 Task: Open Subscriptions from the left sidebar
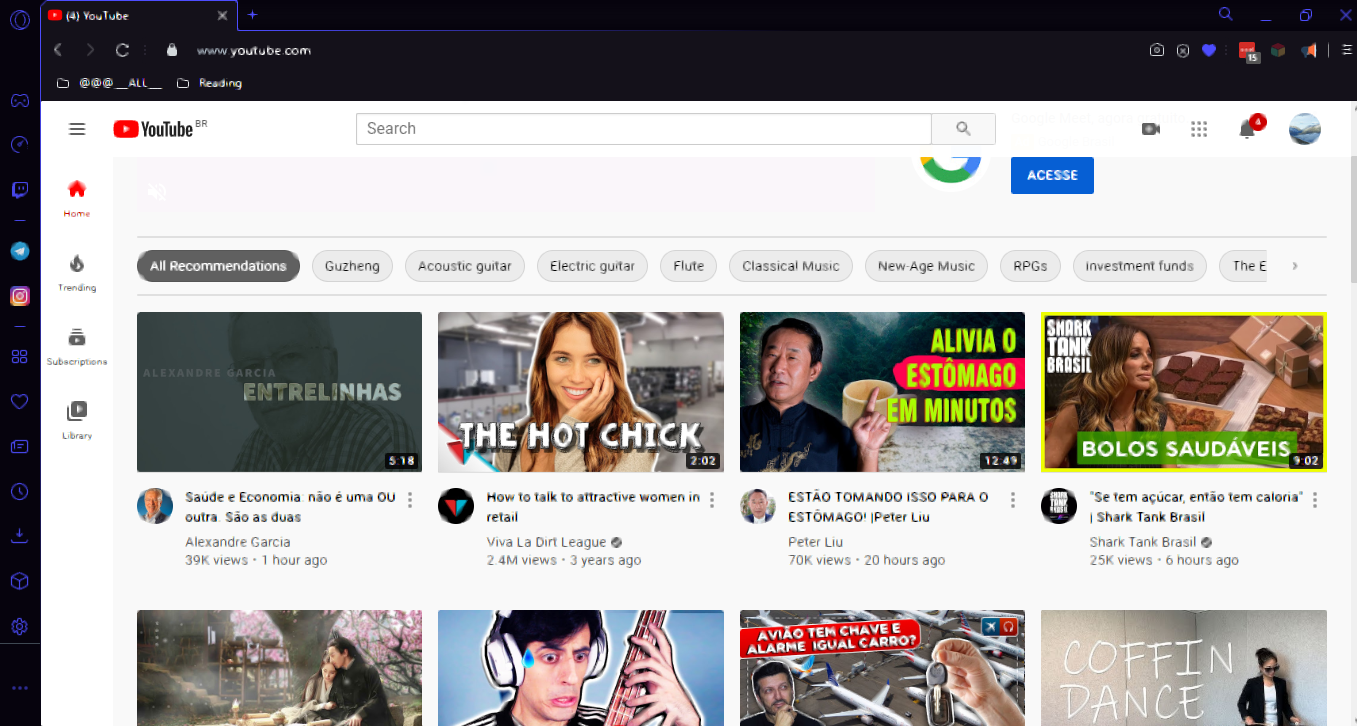point(77,345)
